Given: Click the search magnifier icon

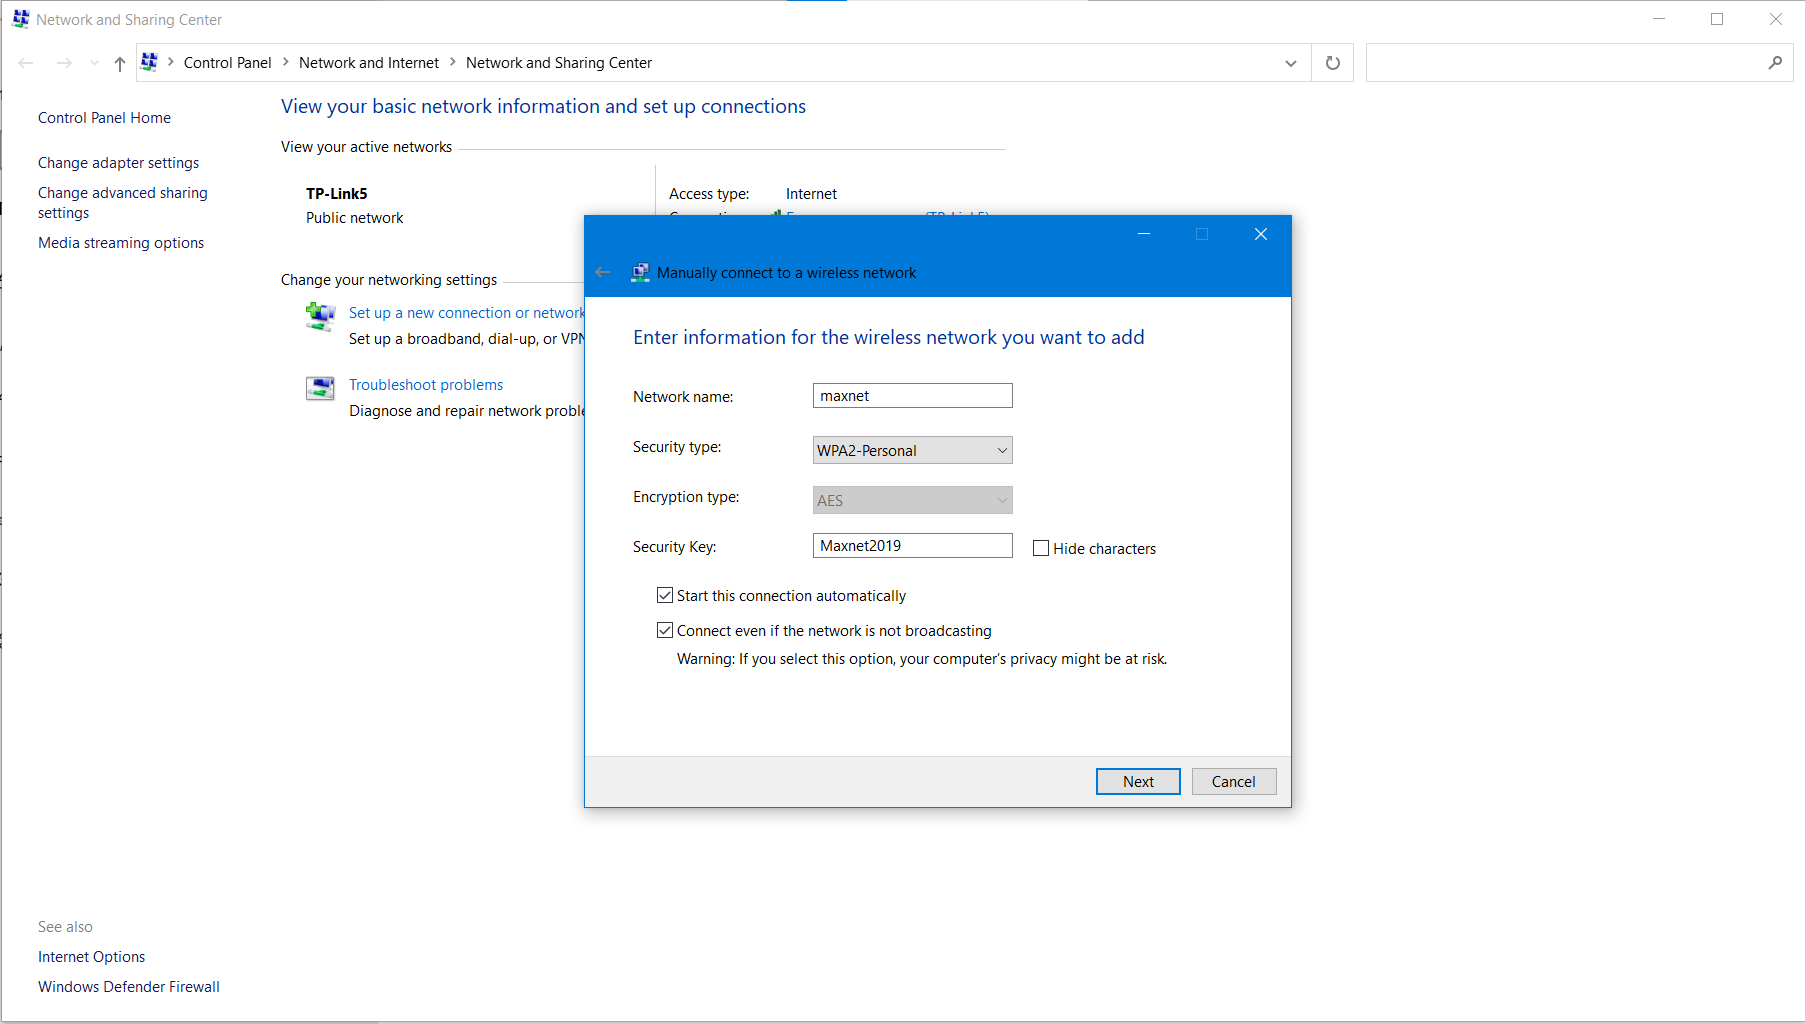Looking at the screenshot, I should point(1775,63).
